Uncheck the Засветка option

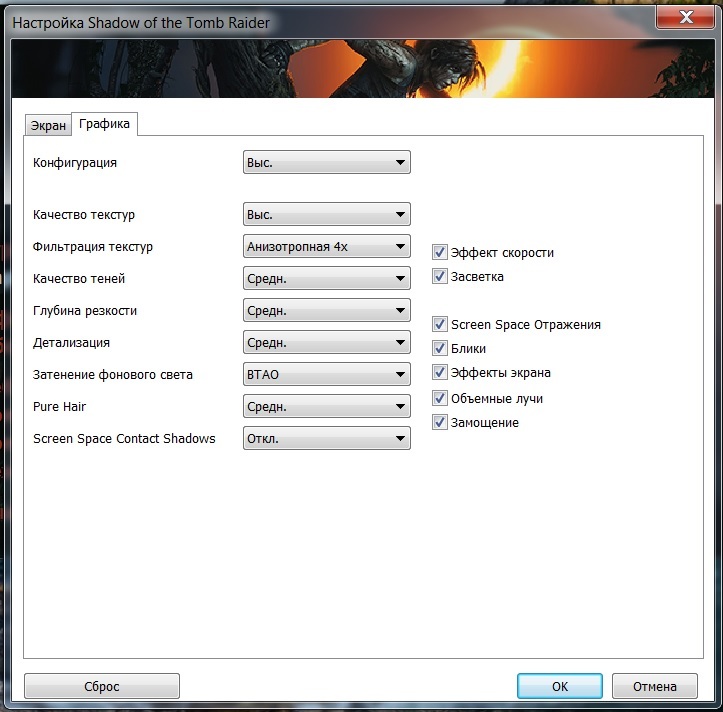(440, 276)
